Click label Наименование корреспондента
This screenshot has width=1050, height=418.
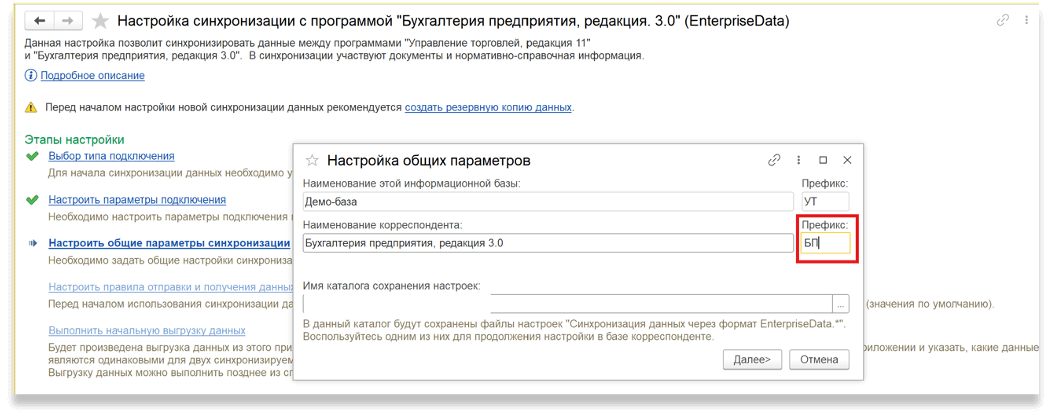tap(383, 224)
